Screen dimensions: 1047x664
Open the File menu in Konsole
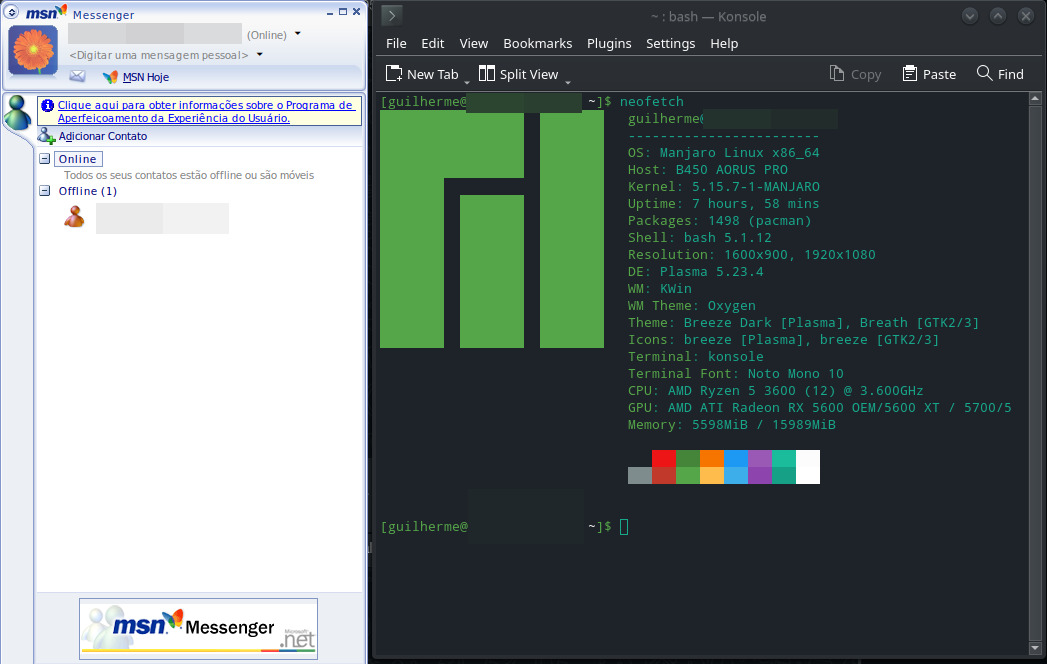point(395,43)
